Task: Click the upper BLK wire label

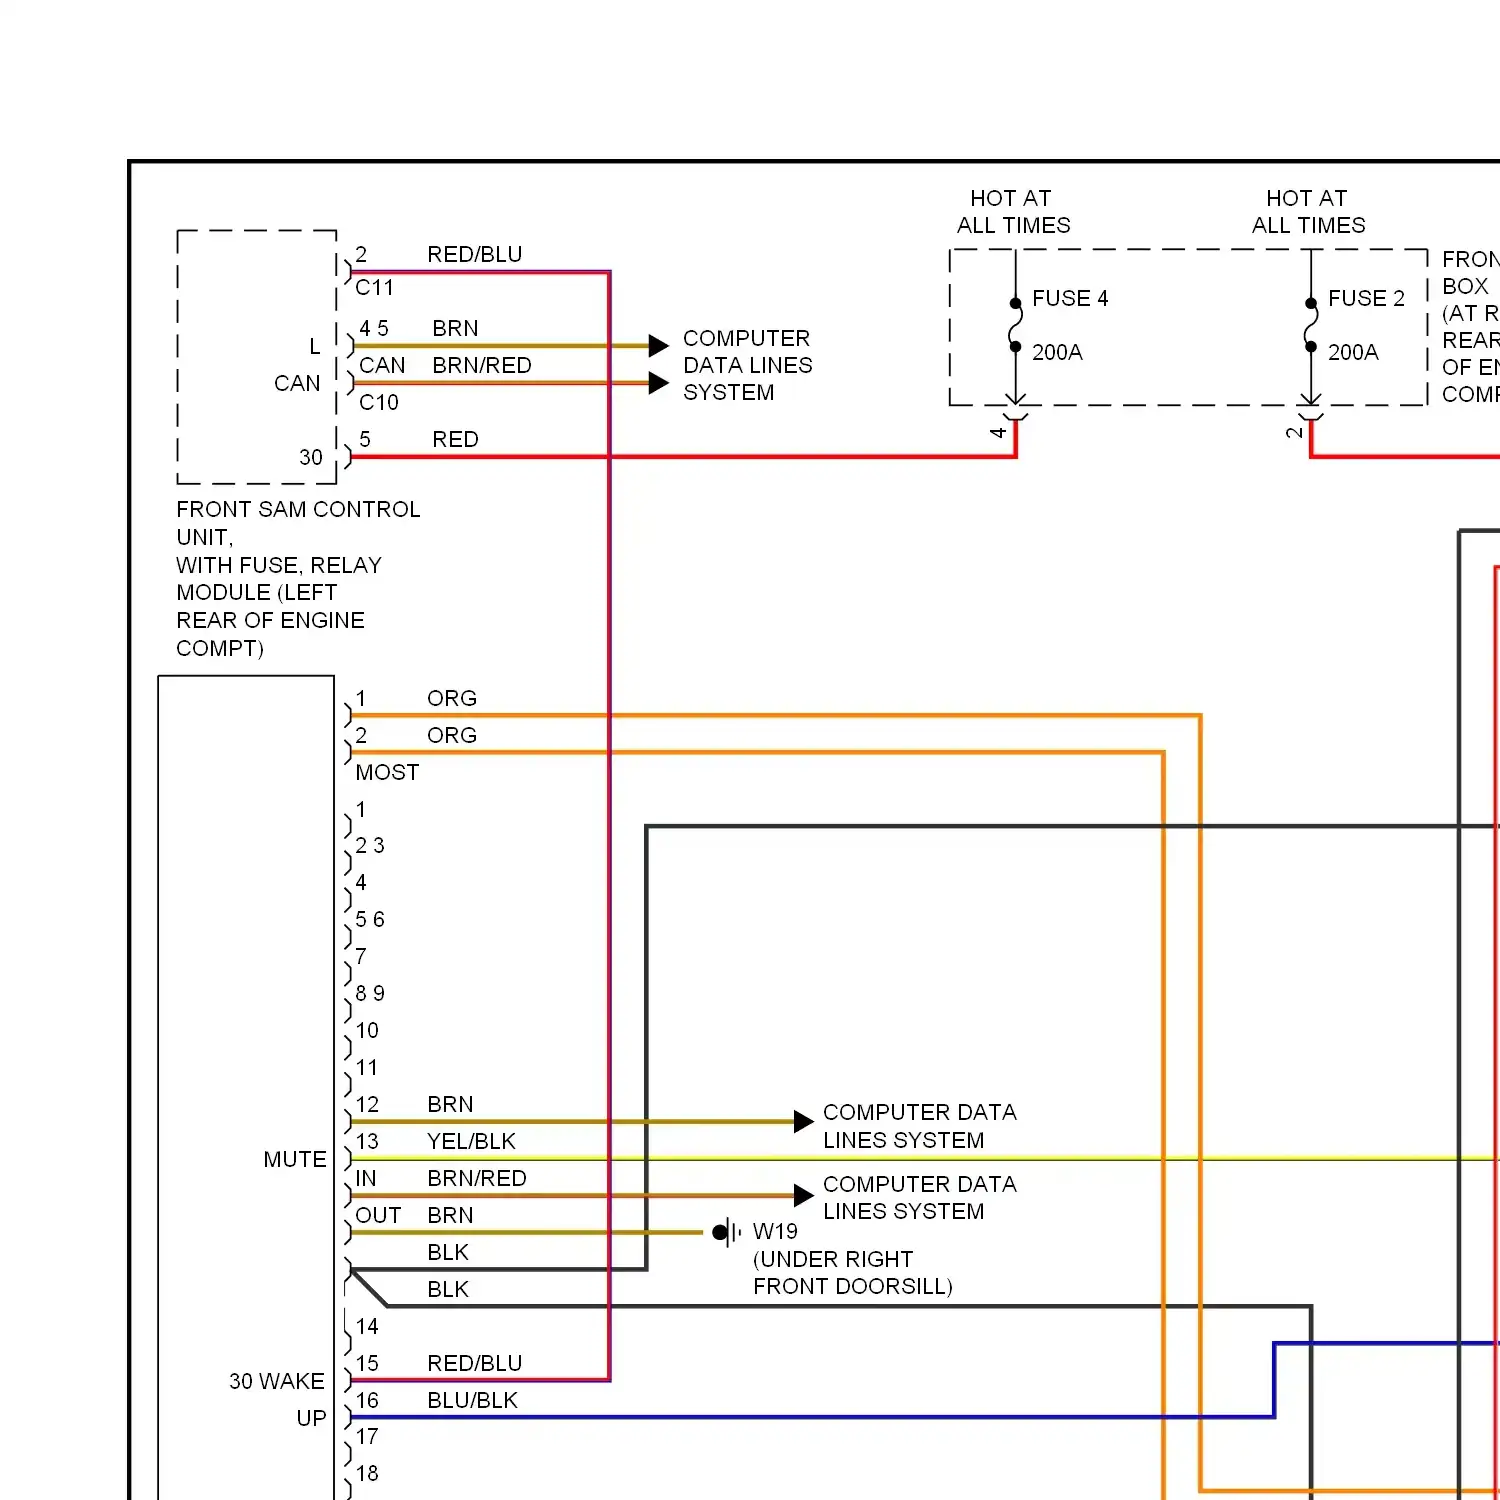Action: point(448,1252)
